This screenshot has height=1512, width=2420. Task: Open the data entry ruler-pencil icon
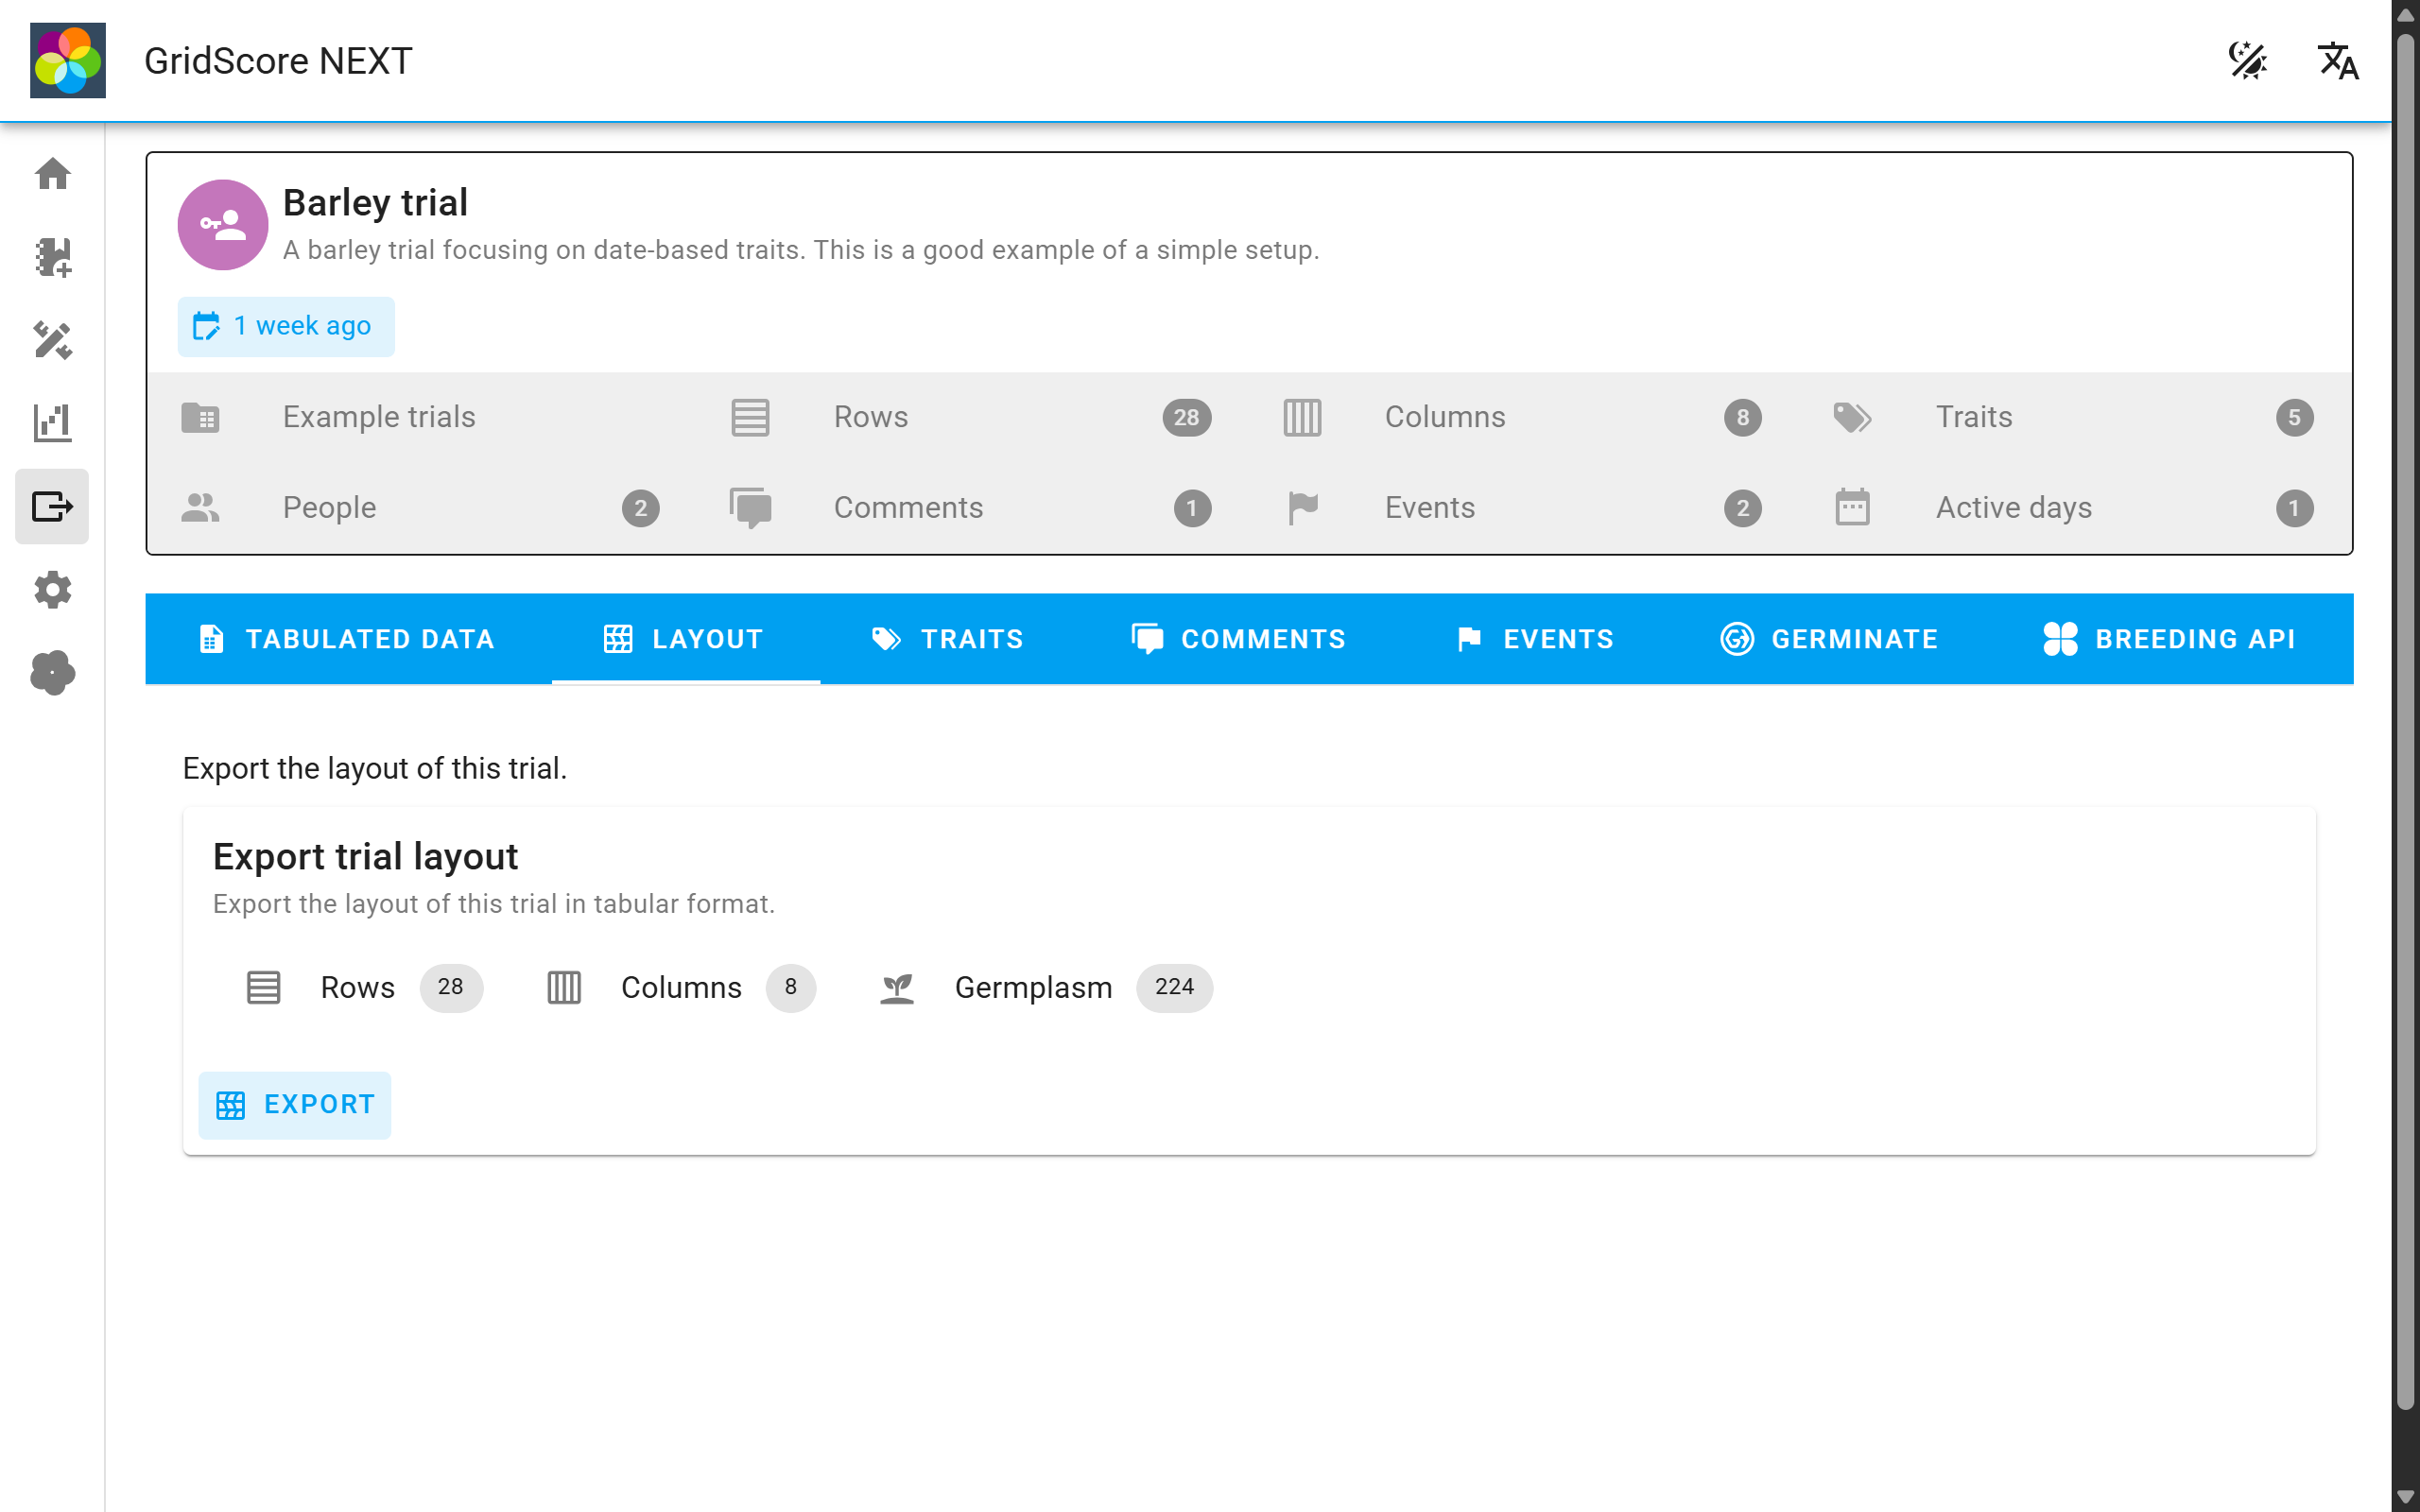pos(52,340)
